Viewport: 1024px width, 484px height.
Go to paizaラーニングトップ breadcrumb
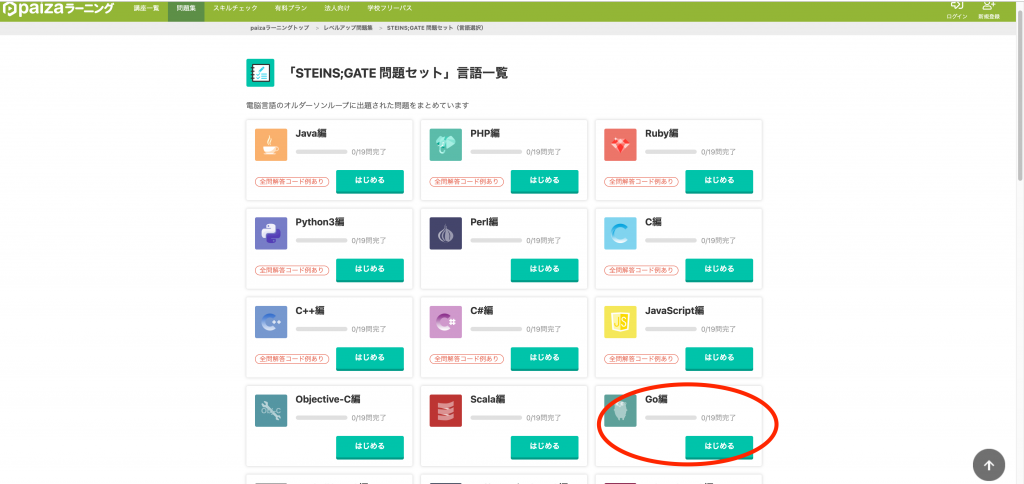[x=280, y=28]
